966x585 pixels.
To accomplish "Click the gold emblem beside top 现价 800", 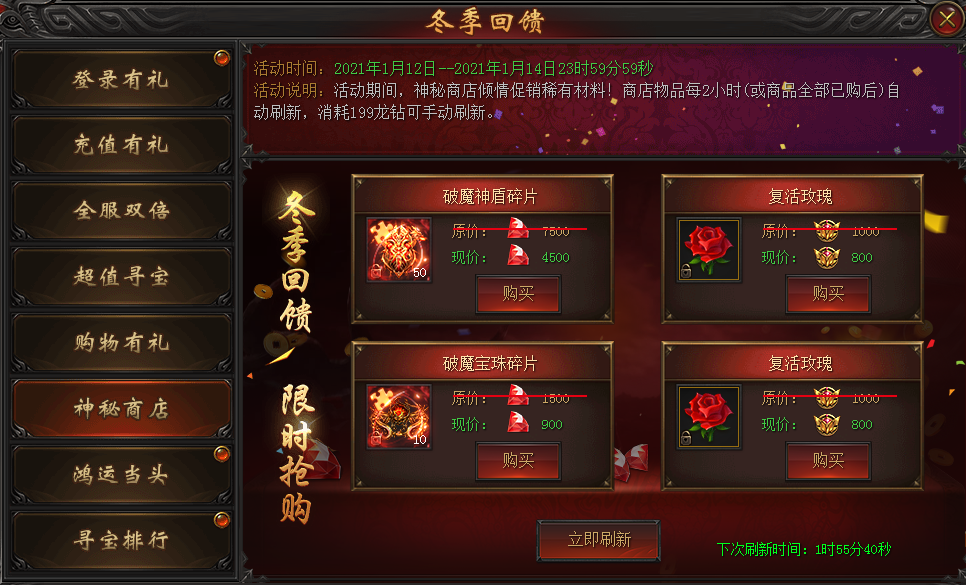I will (827, 257).
